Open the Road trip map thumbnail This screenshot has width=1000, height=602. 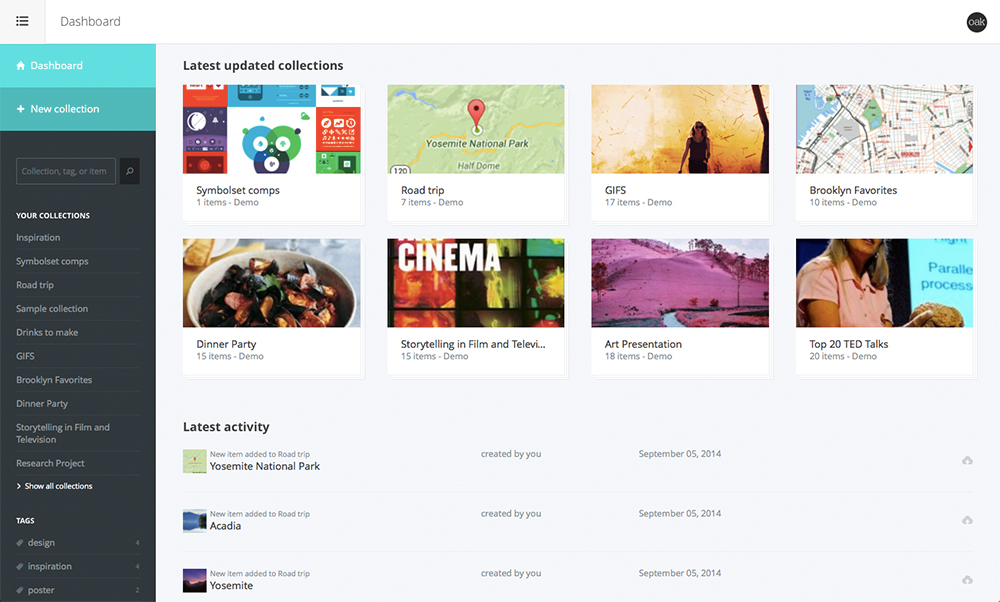coord(475,129)
